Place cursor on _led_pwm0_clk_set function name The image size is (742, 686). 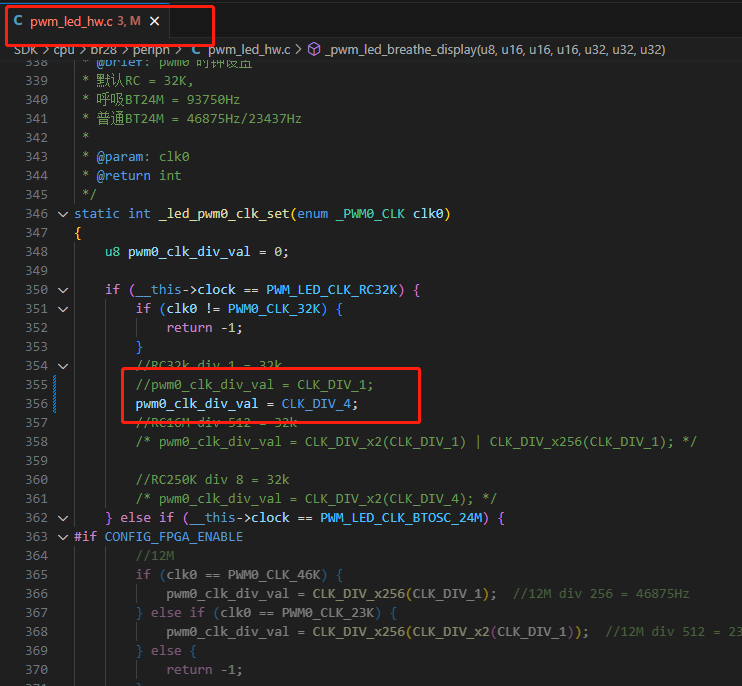click(224, 214)
